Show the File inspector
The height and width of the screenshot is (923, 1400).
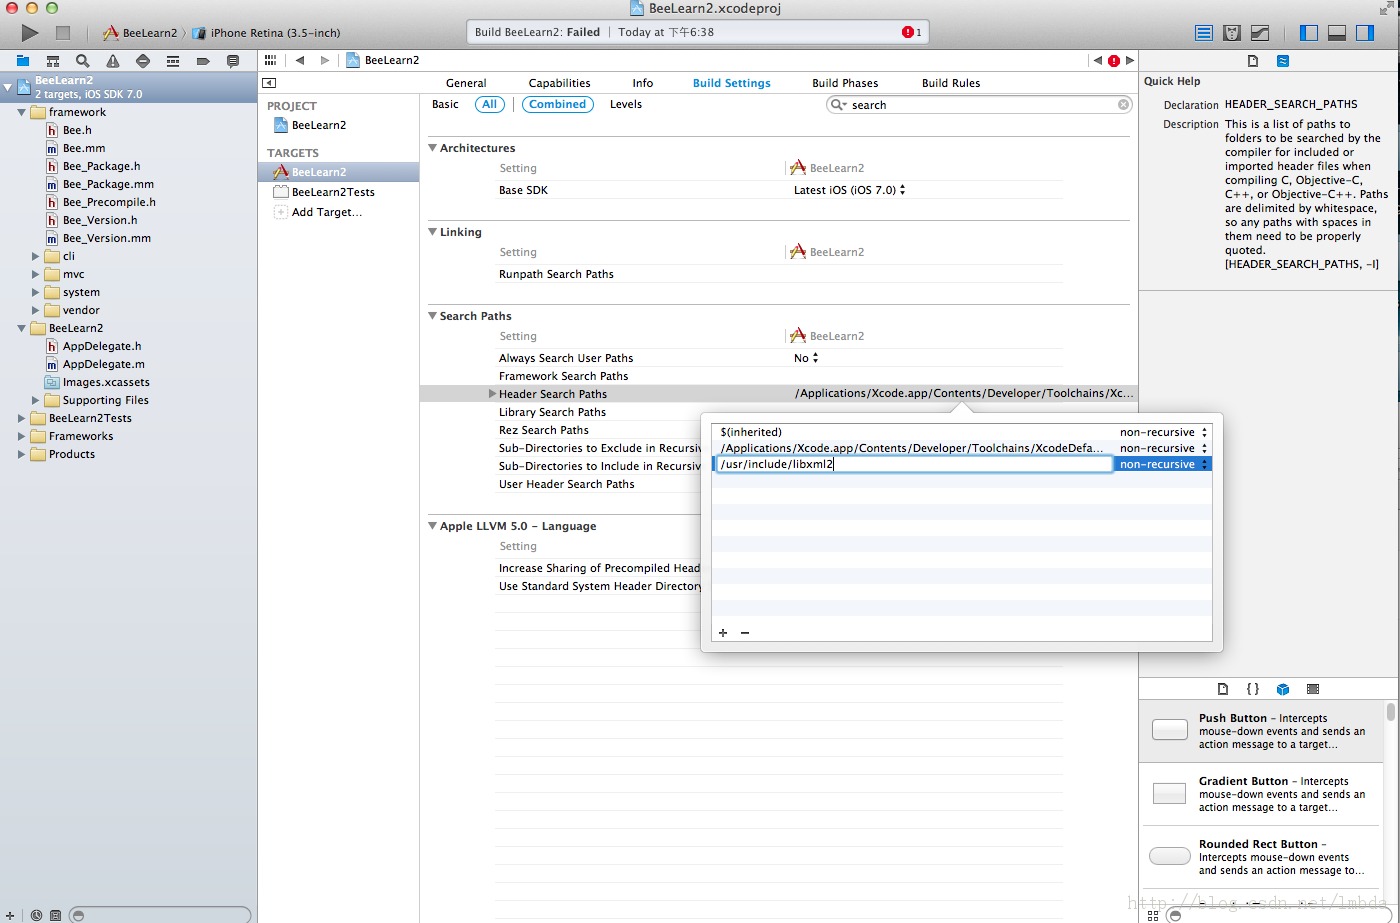point(1253,61)
